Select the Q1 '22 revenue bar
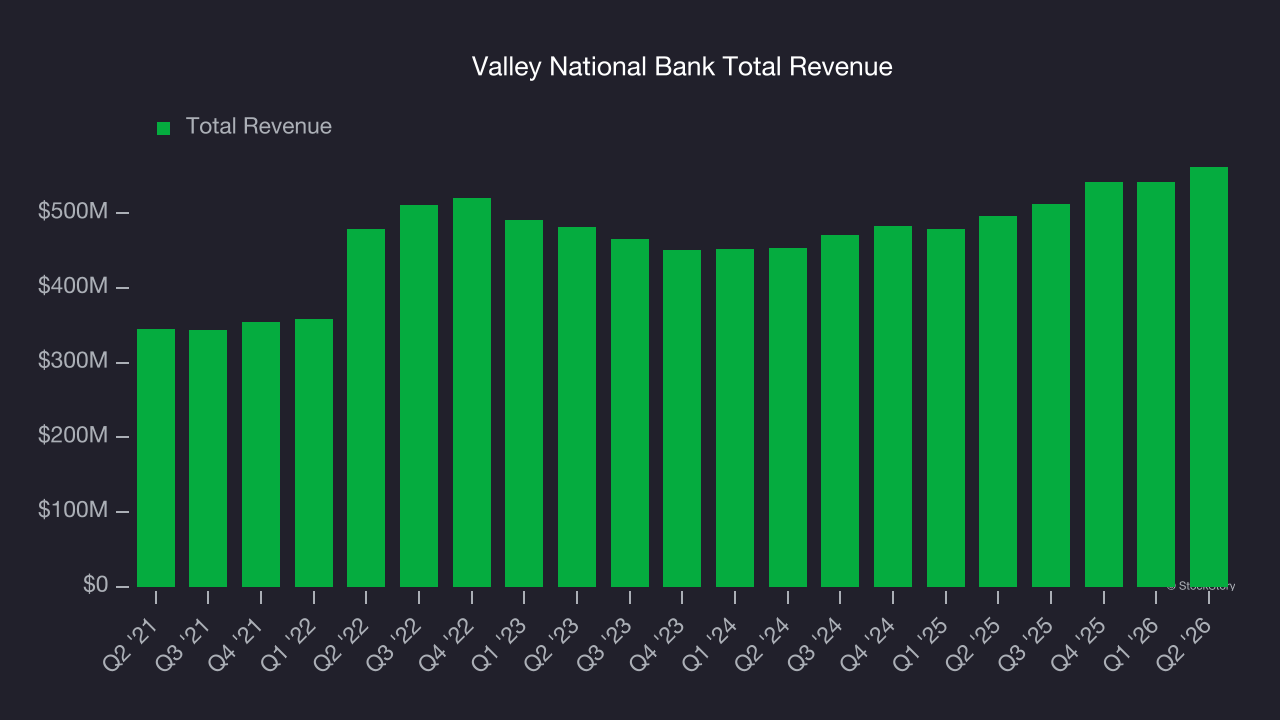This screenshot has width=1280, height=720. click(314, 453)
